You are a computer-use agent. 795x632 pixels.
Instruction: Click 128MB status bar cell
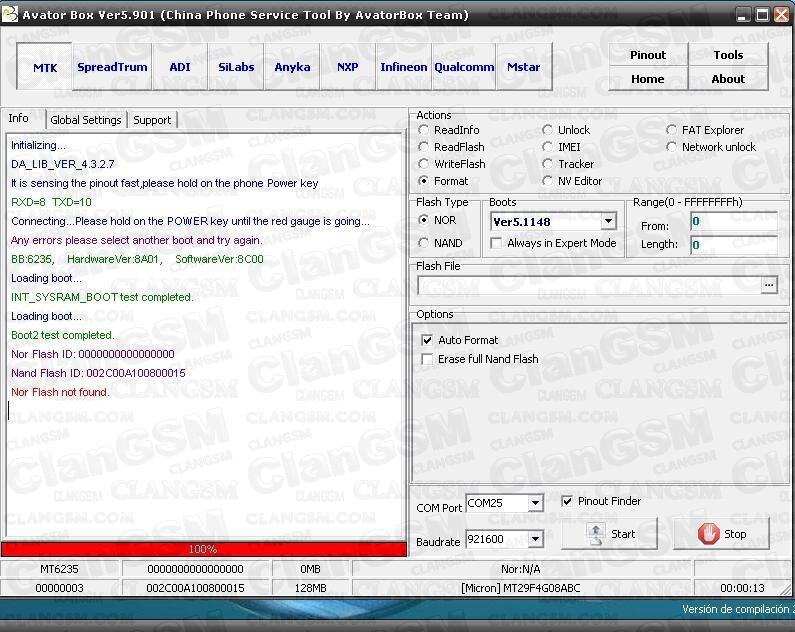pos(310,588)
